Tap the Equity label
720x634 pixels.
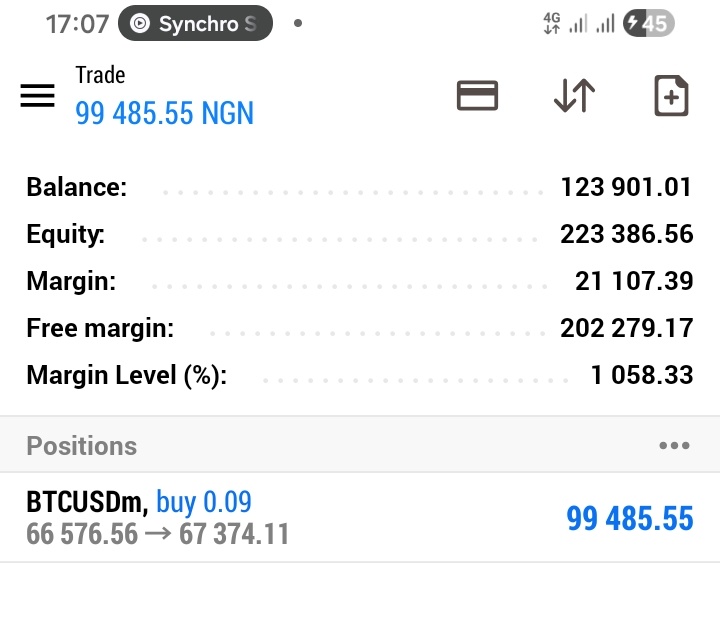point(66,235)
